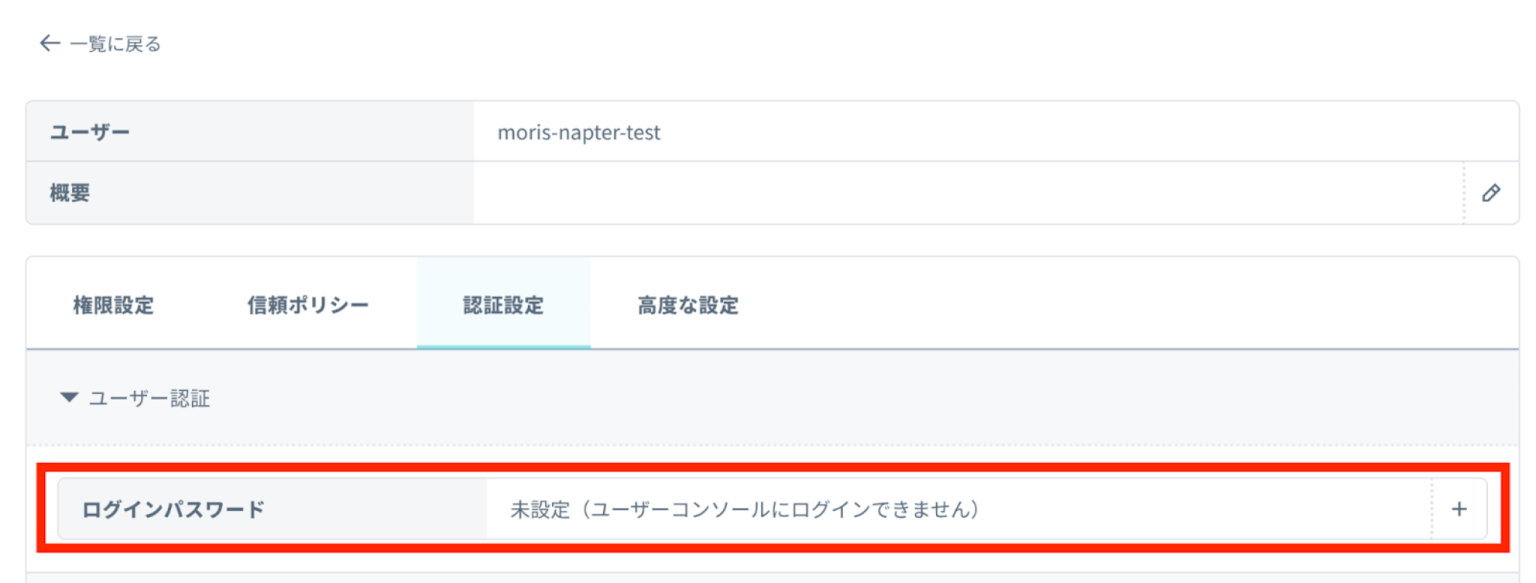The width and height of the screenshot is (1536, 583).
Task: Click empty ログインパスワード row space before plus
Action: [x=1200, y=509]
